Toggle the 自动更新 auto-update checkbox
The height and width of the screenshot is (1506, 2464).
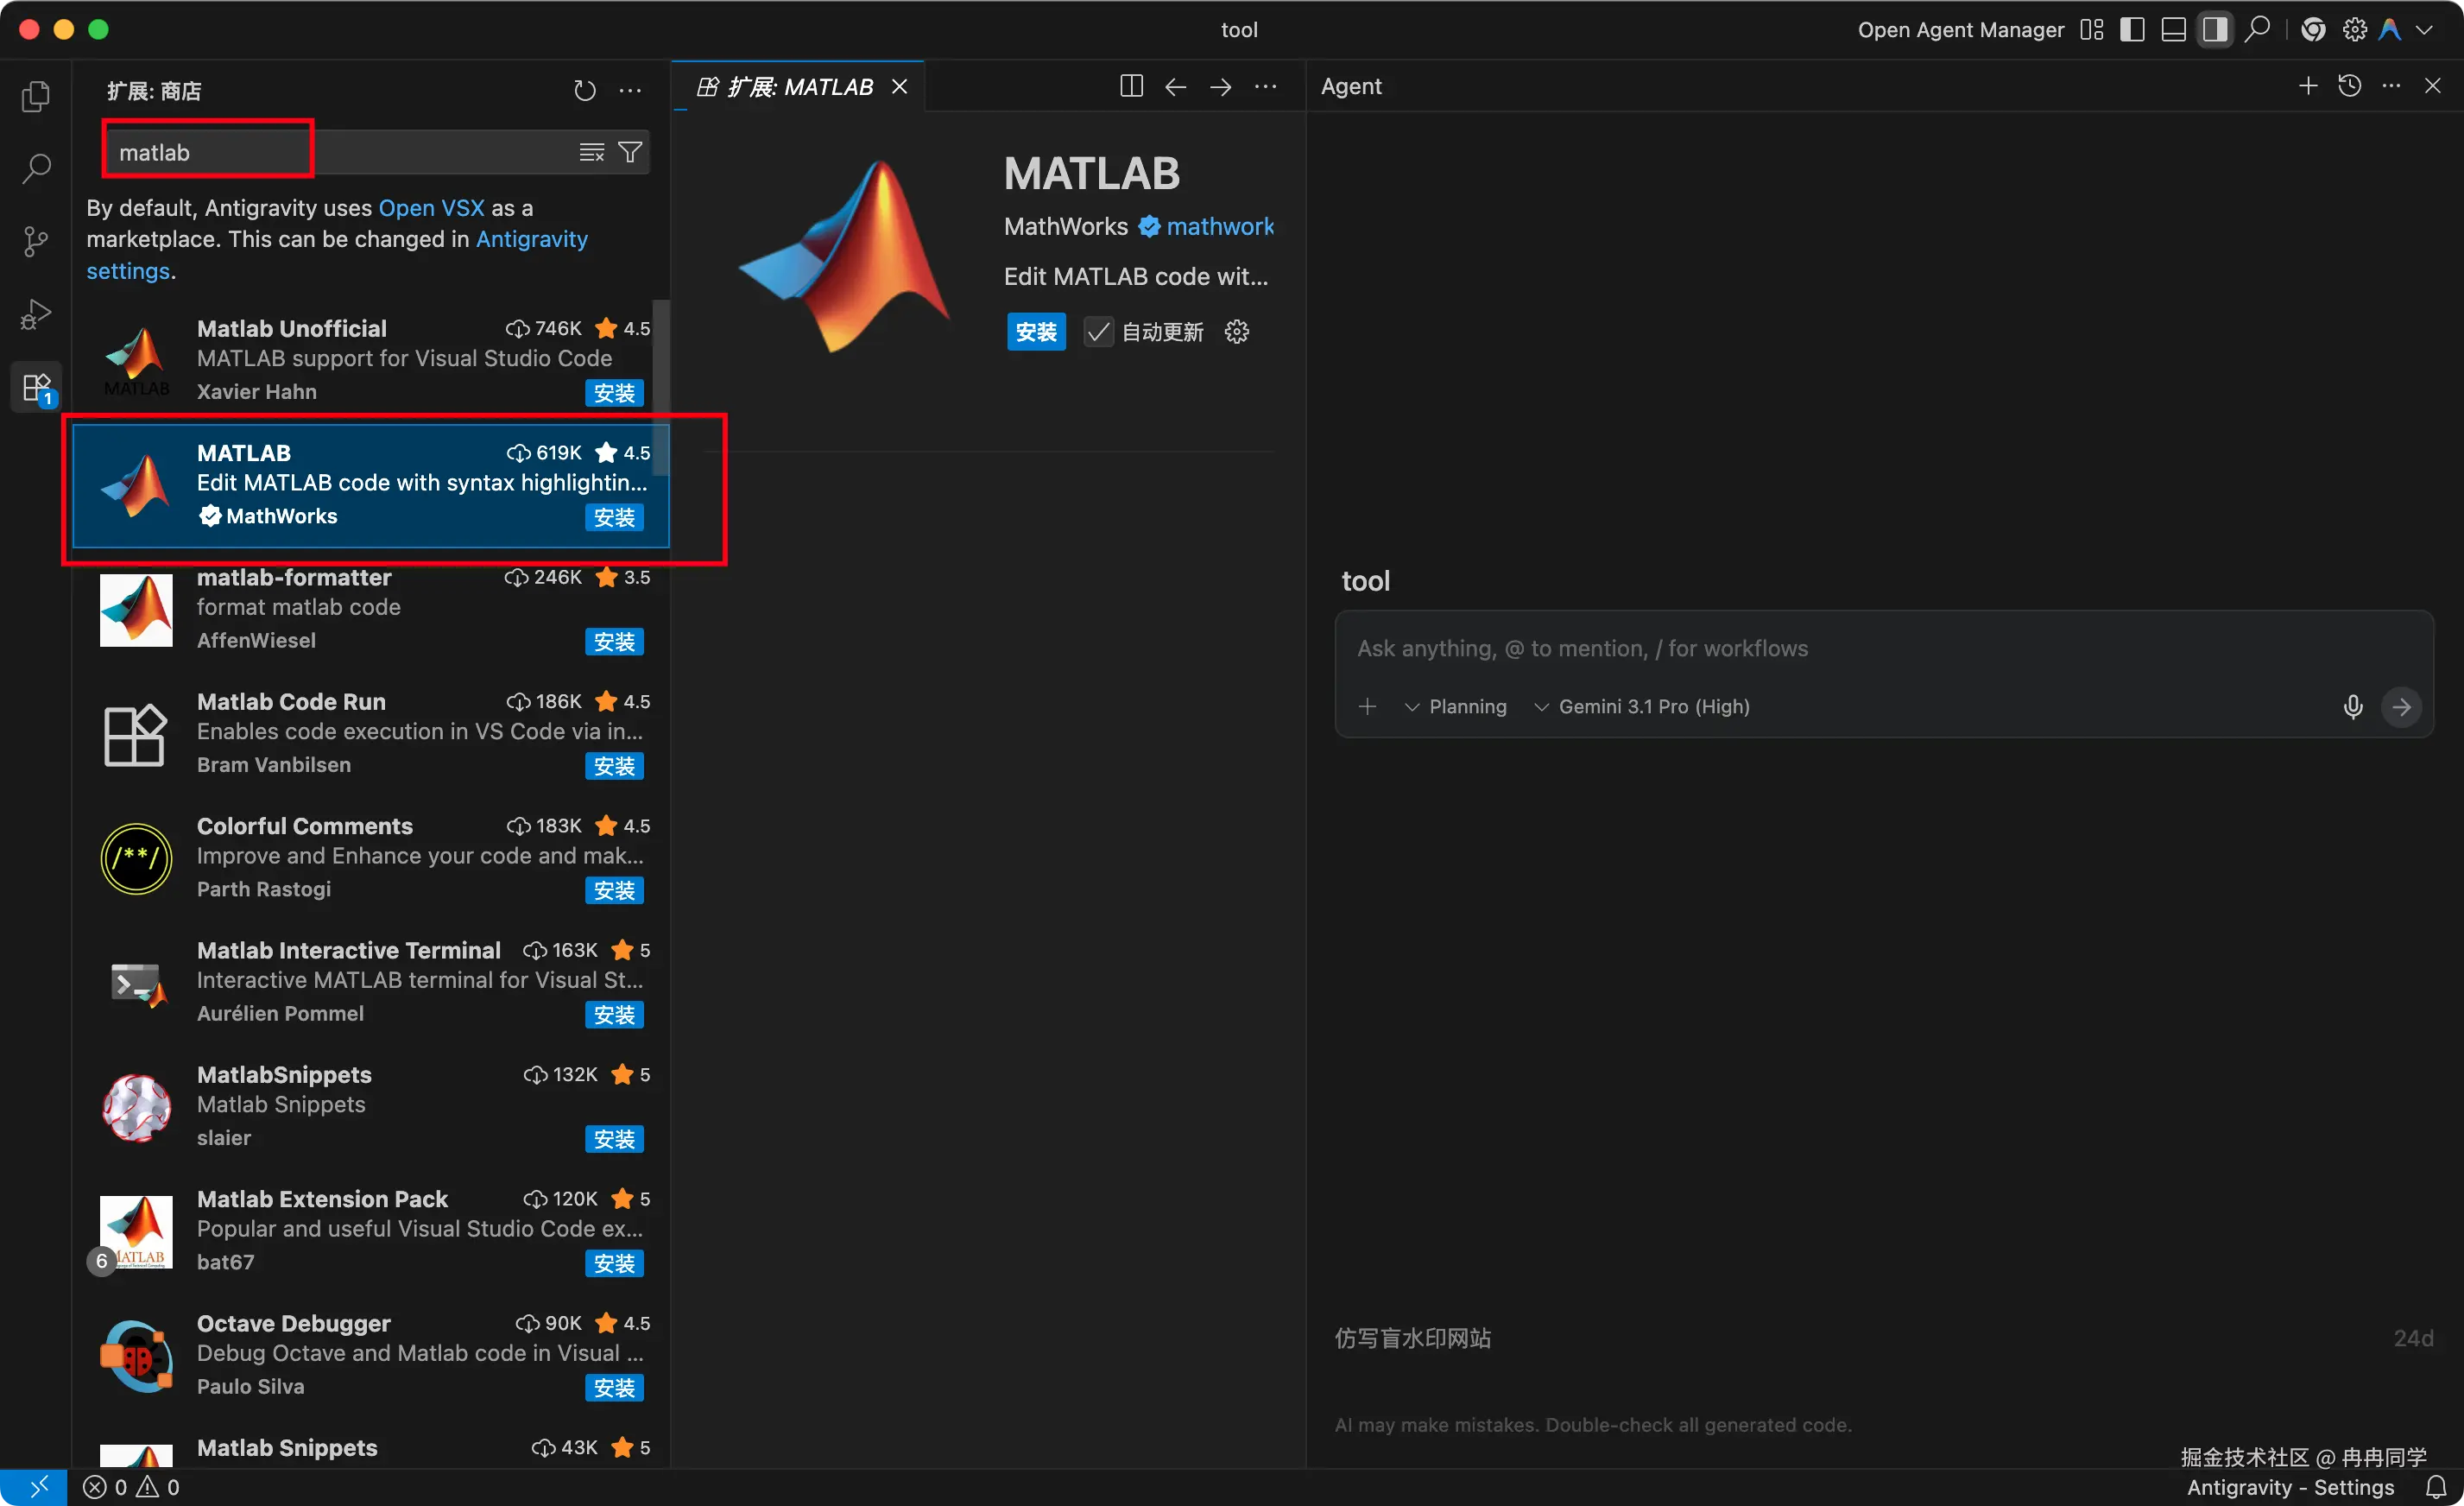[1098, 332]
